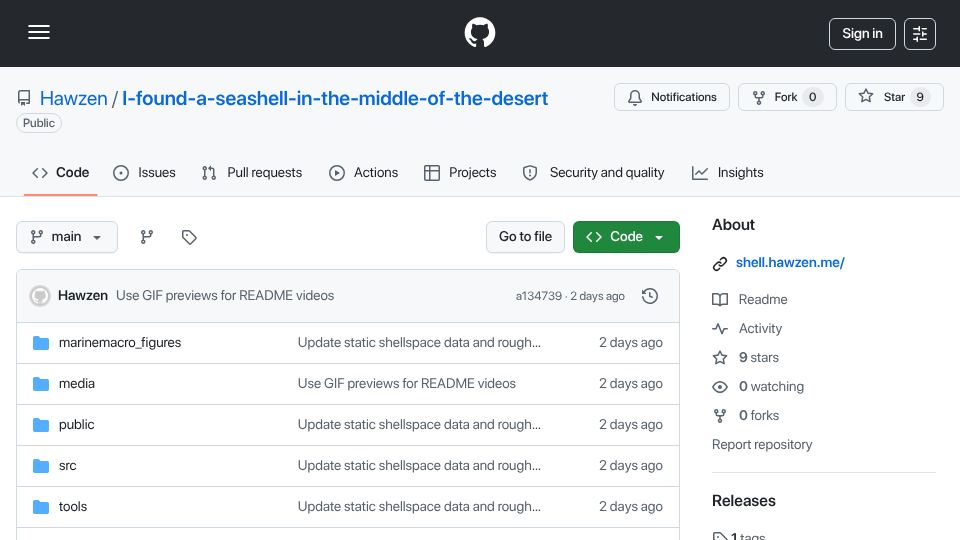
Task: Open the commit message in the public row
Action: (x=419, y=425)
